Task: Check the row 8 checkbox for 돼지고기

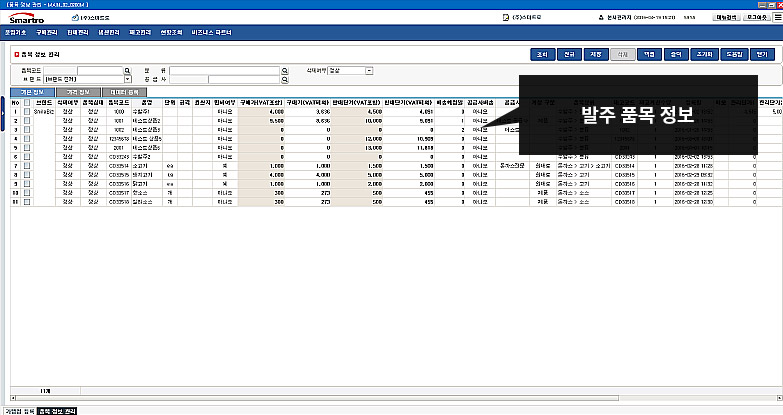Action: (27, 175)
